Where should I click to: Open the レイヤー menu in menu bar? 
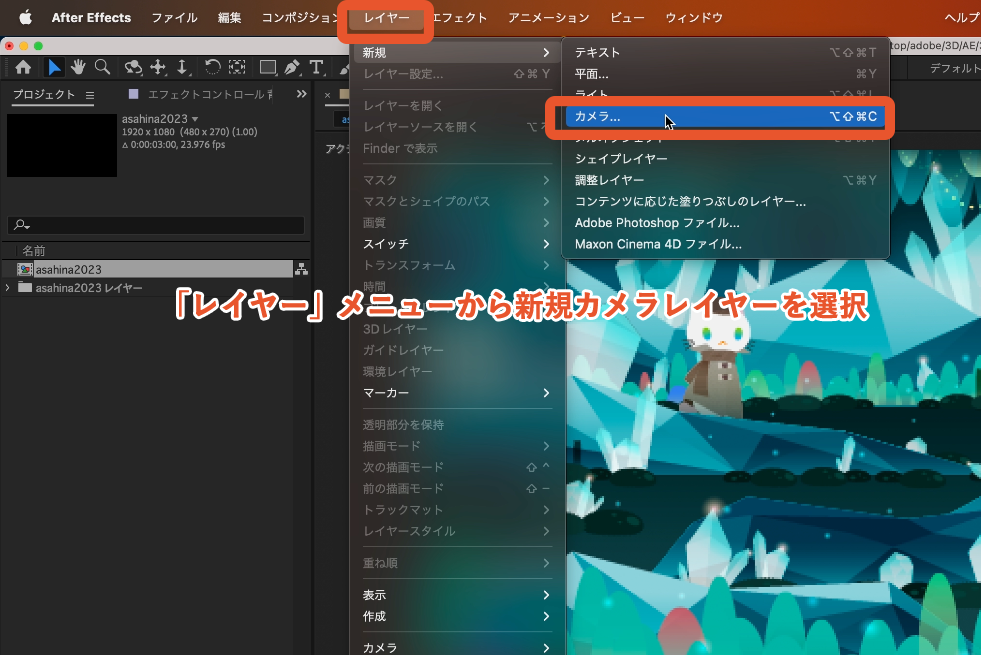[386, 18]
